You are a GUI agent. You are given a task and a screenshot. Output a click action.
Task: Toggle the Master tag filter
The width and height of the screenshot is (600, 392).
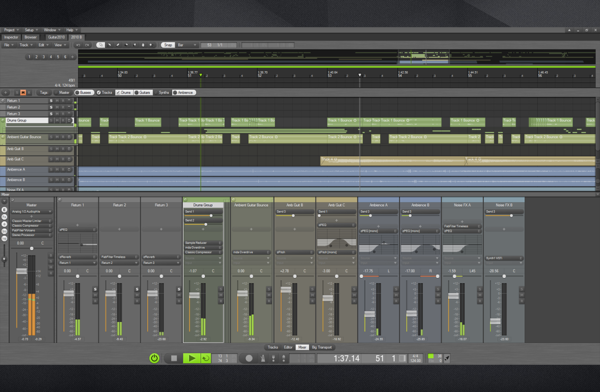click(62, 93)
